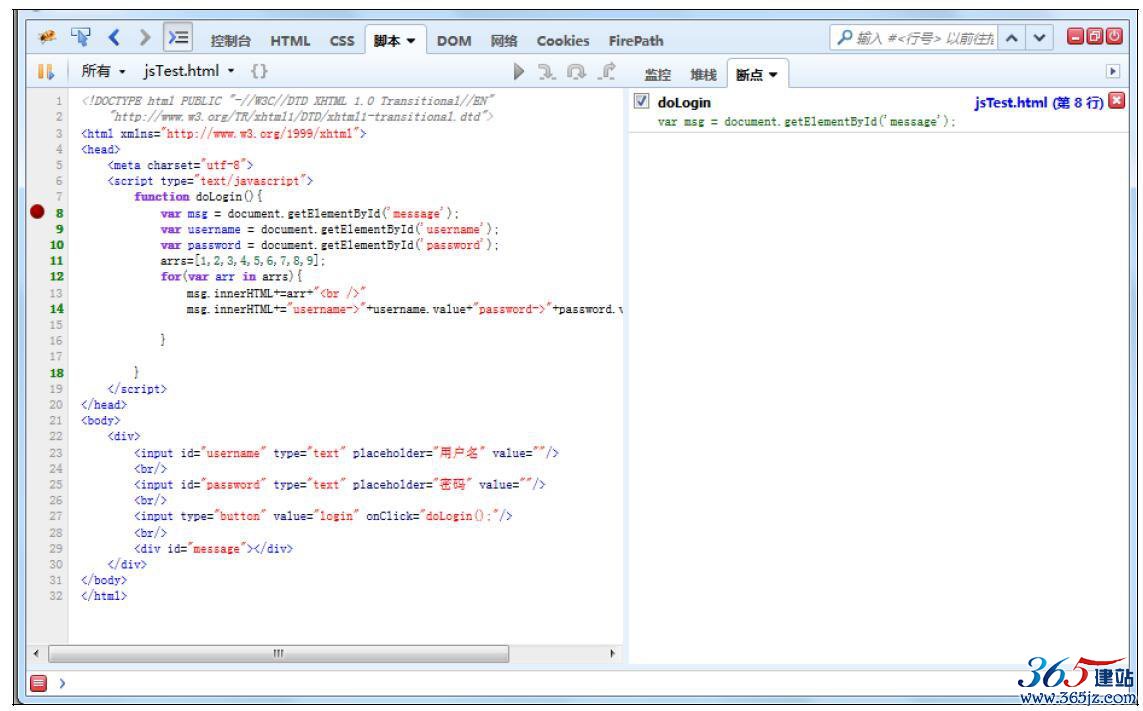Switch to the 控制台 tab

click(230, 41)
